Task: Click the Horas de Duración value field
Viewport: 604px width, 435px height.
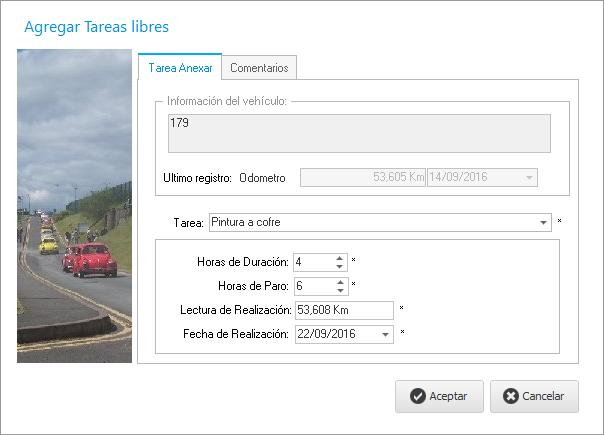Action: (311, 262)
